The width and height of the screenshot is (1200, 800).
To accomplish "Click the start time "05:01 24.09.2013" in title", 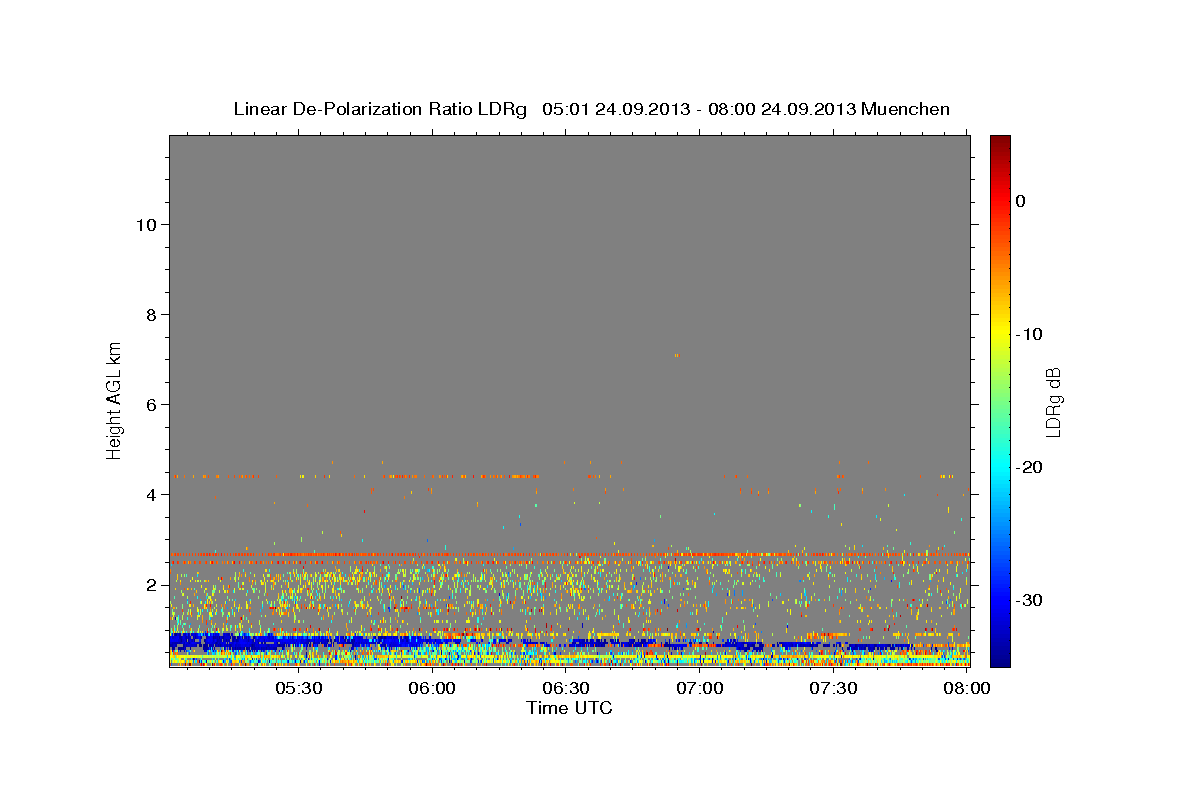I will coord(615,109).
